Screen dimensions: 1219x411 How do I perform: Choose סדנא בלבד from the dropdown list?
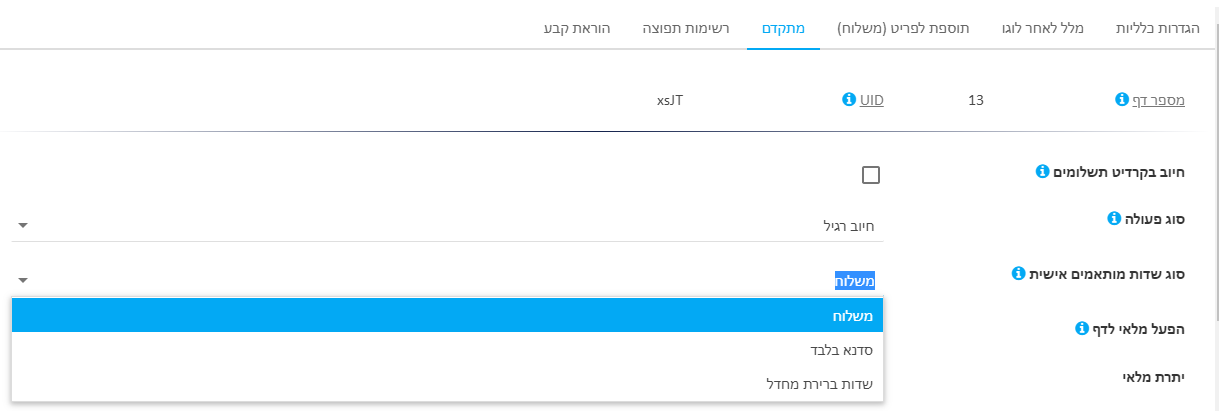(x=447, y=350)
